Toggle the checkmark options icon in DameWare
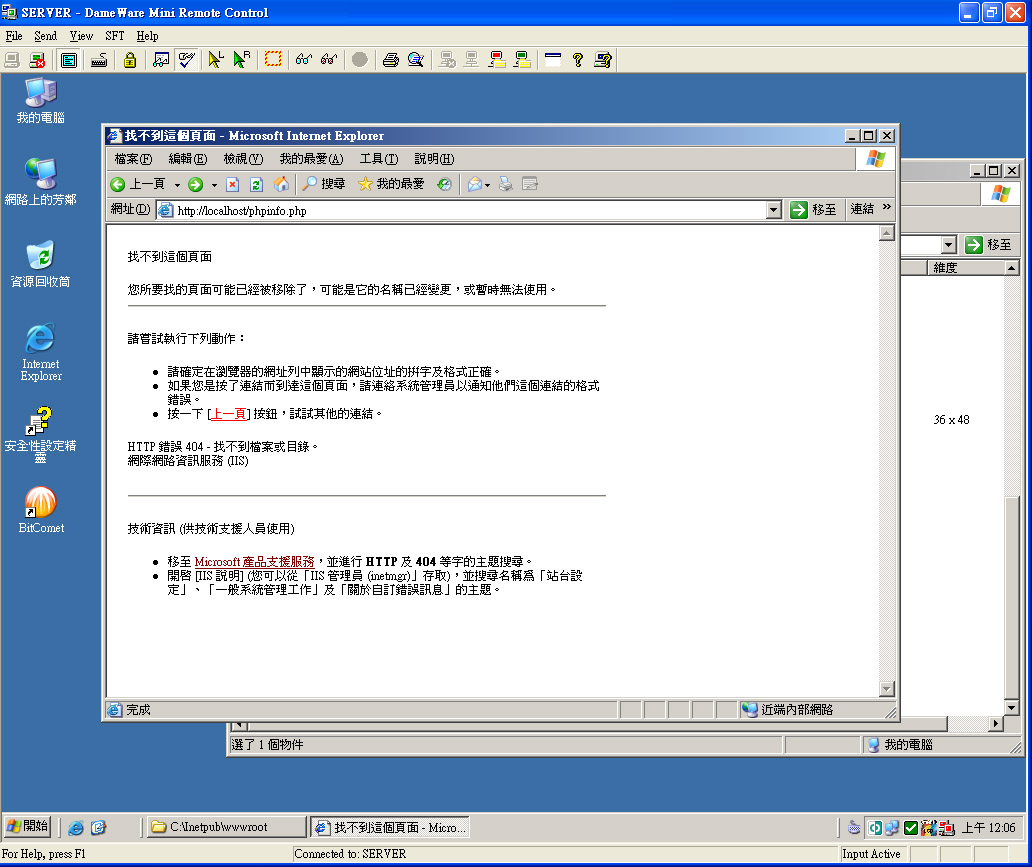The width and height of the screenshot is (1032, 867). point(187,60)
